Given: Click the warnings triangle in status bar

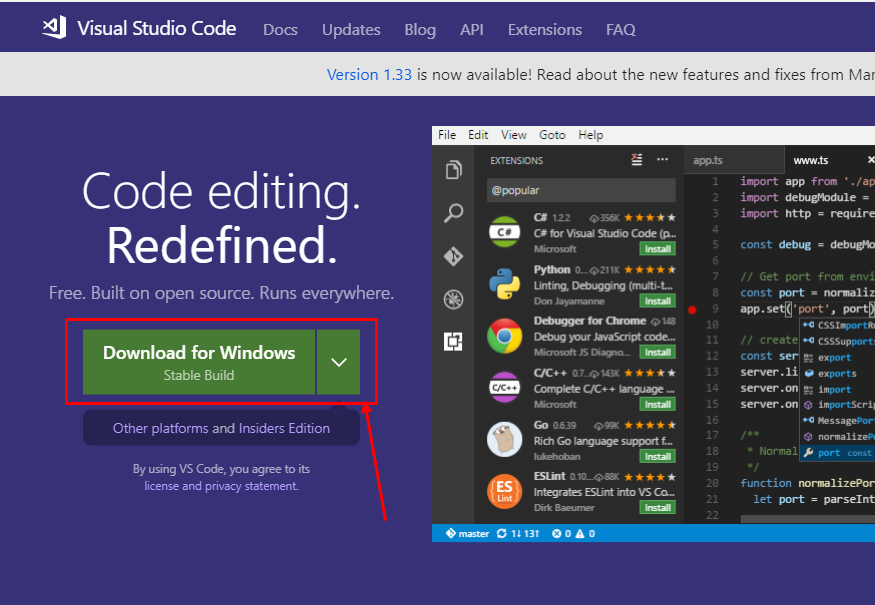Looking at the screenshot, I should [x=580, y=534].
